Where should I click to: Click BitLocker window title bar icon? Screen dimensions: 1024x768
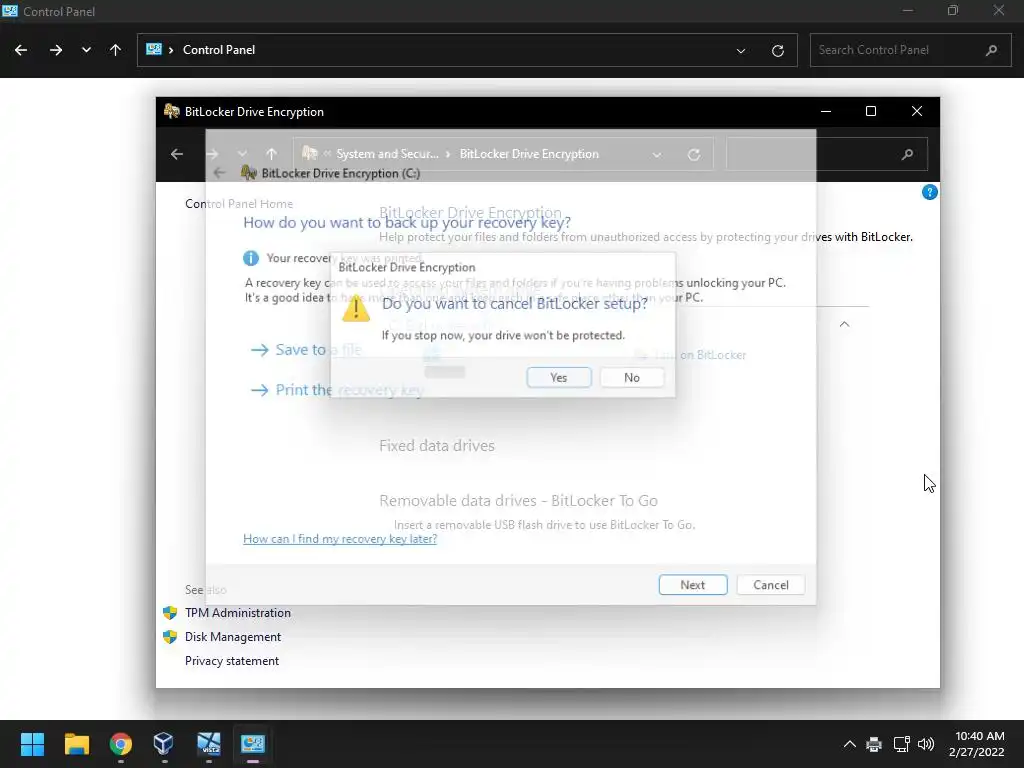click(x=171, y=112)
